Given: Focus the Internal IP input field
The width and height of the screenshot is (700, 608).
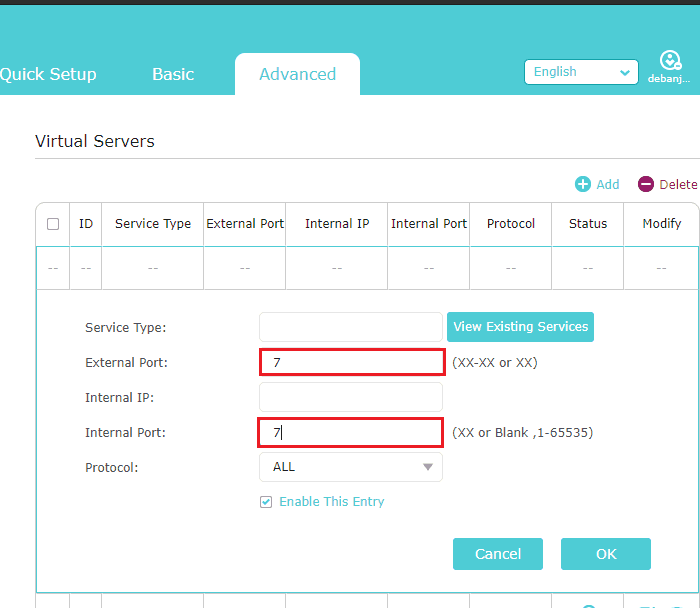Looking at the screenshot, I should 351,397.
